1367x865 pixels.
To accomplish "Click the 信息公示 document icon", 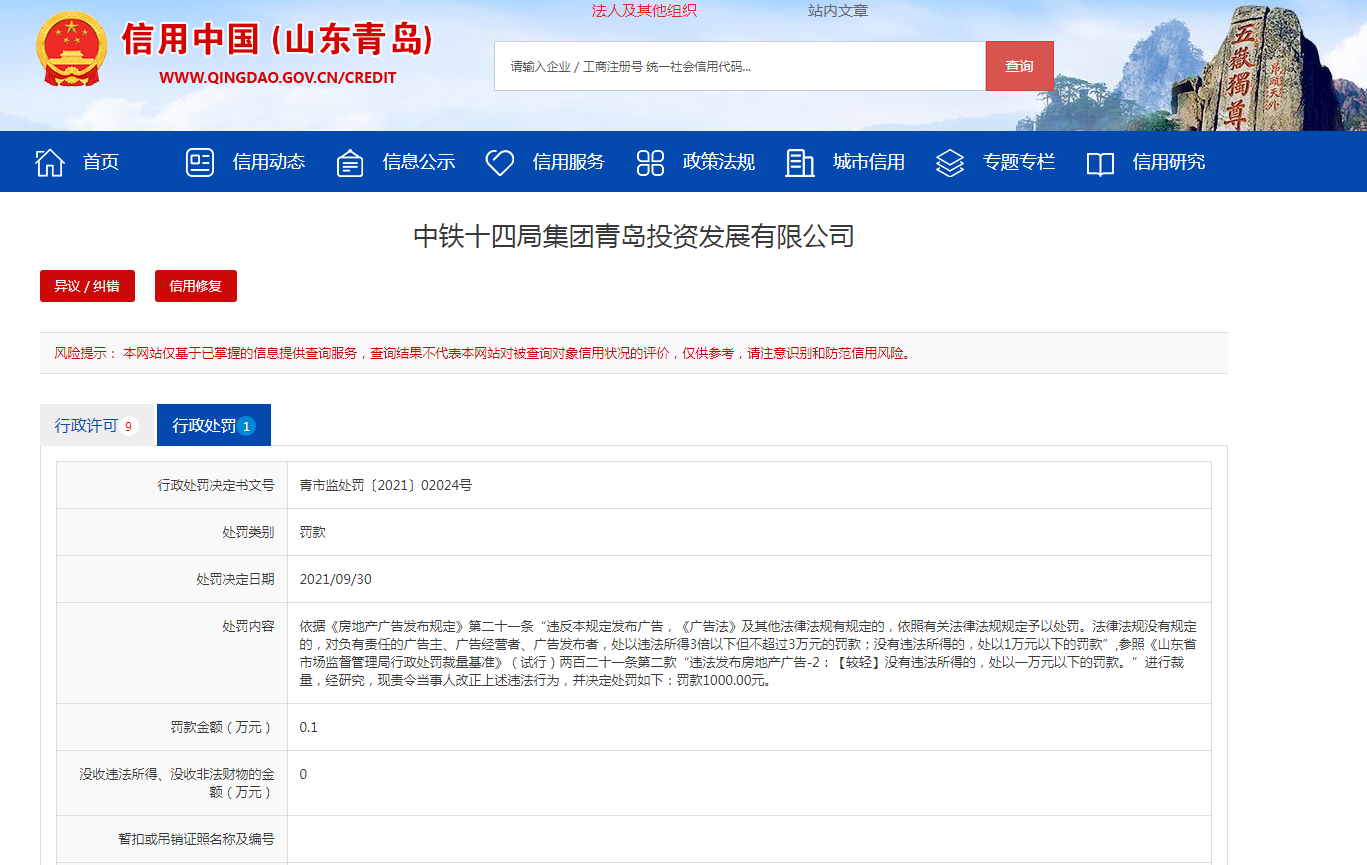I will coord(350,162).
